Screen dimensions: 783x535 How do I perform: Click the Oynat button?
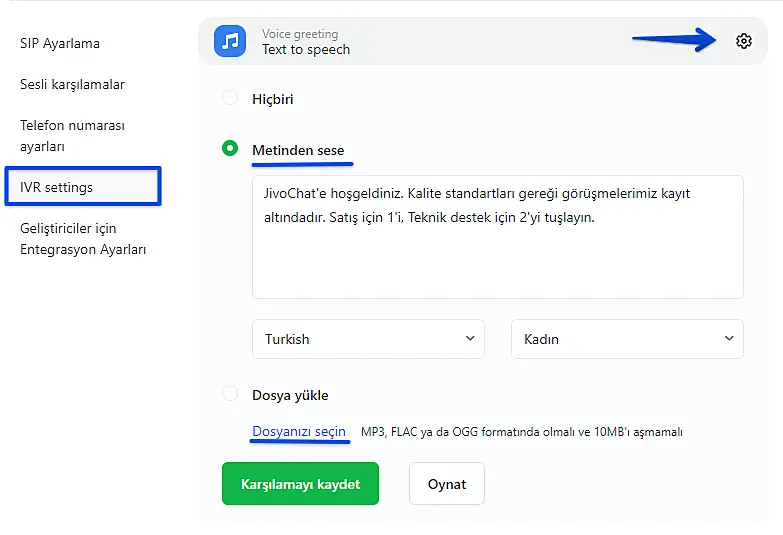447,483
